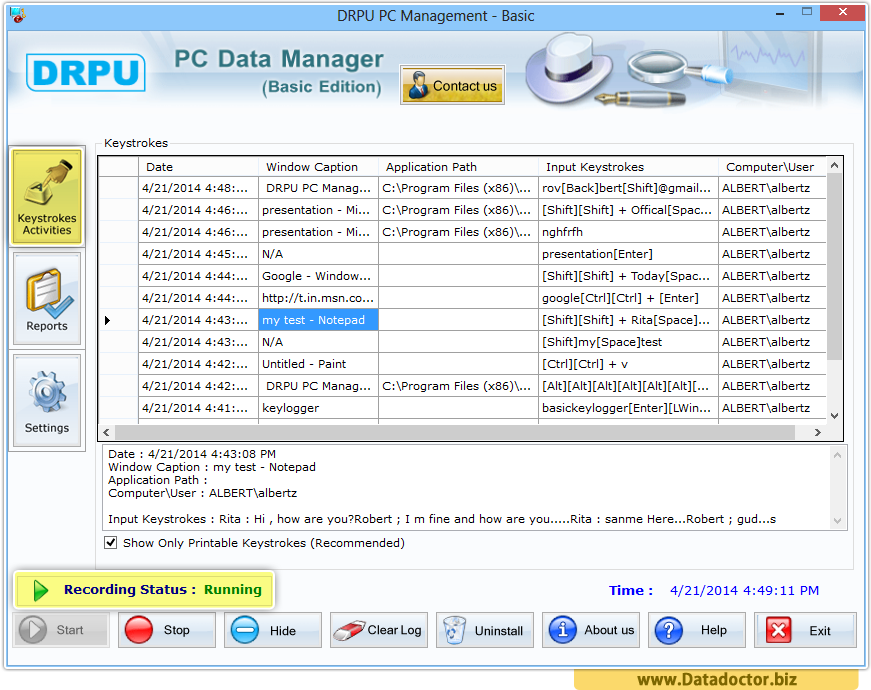Minimize the DRPU PC Management window
This screenshot has height=690, width=871.
point(780,13)
